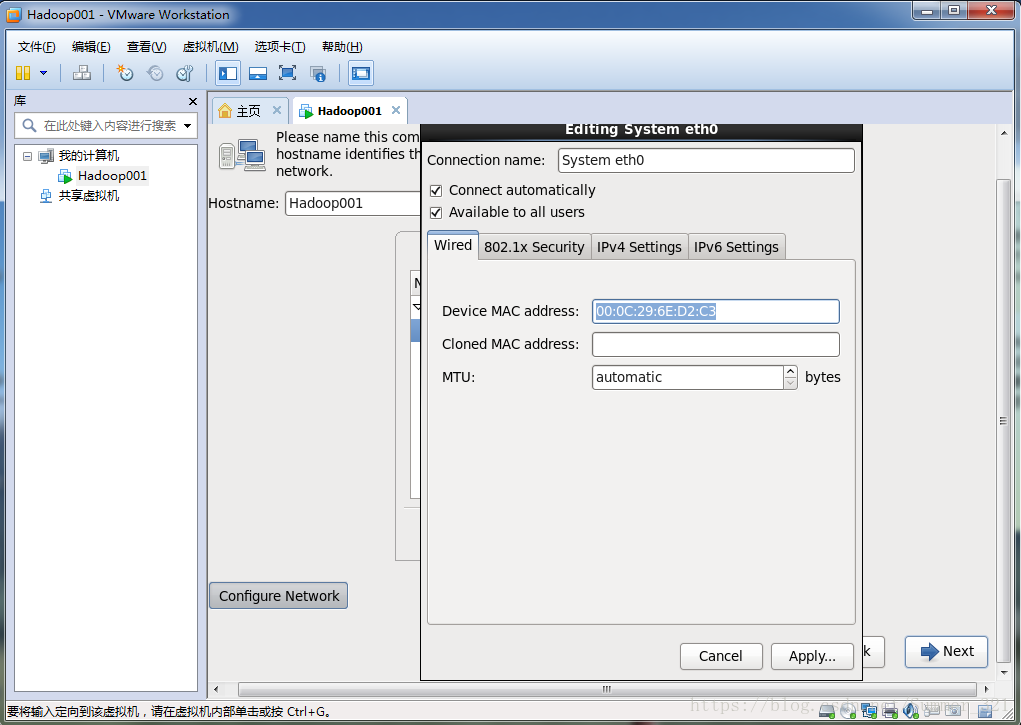Select the Wired tab
The height and width of the screenshot is (725, 1021).
click(x=453, y=245)
